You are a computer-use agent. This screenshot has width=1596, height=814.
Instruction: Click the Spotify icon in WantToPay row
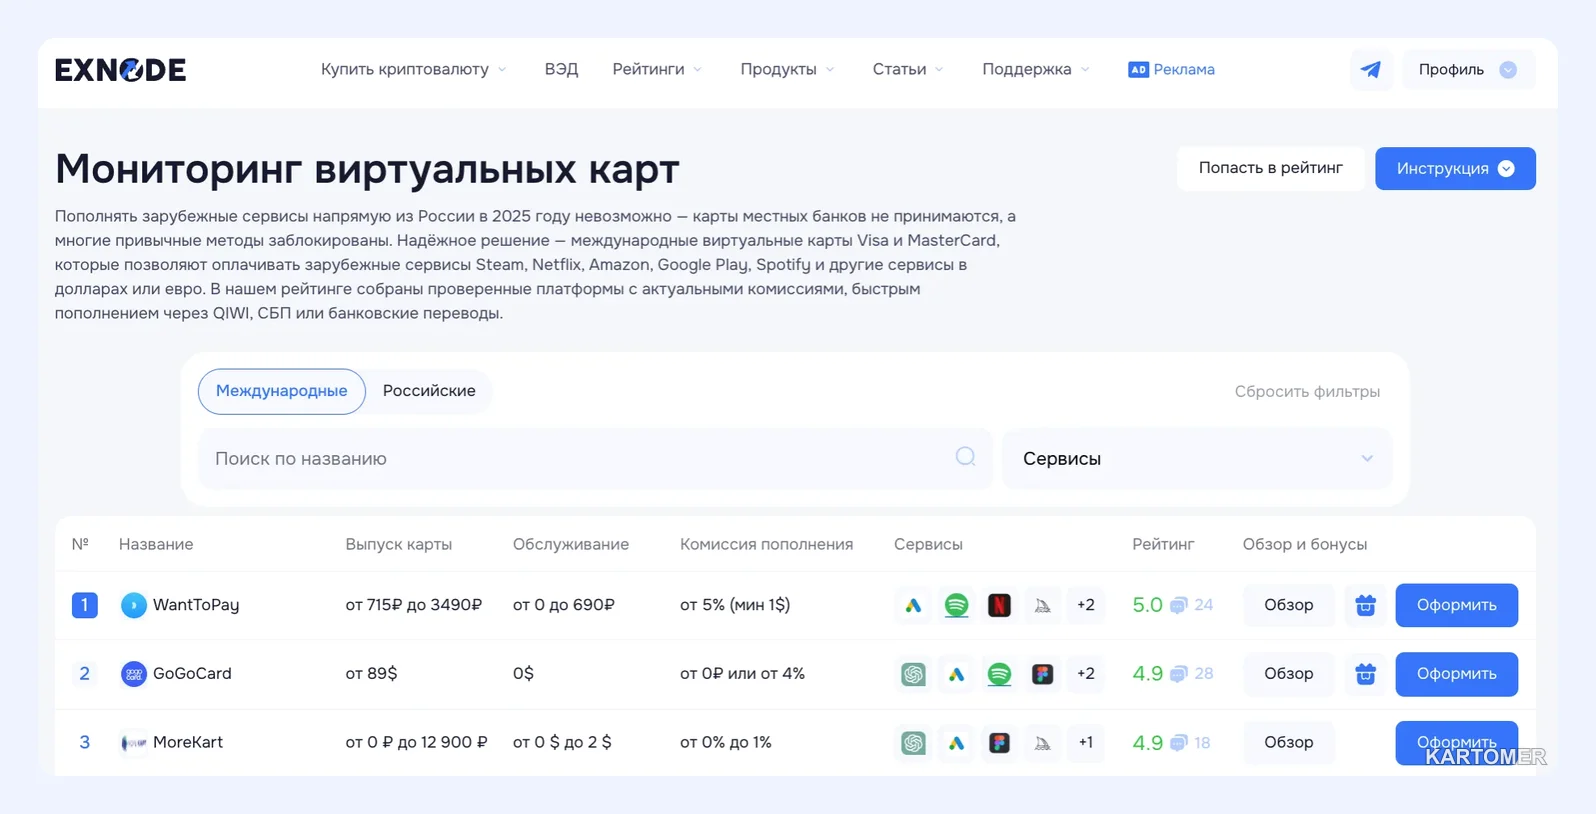pyautogui.click(x=956, y=605)
